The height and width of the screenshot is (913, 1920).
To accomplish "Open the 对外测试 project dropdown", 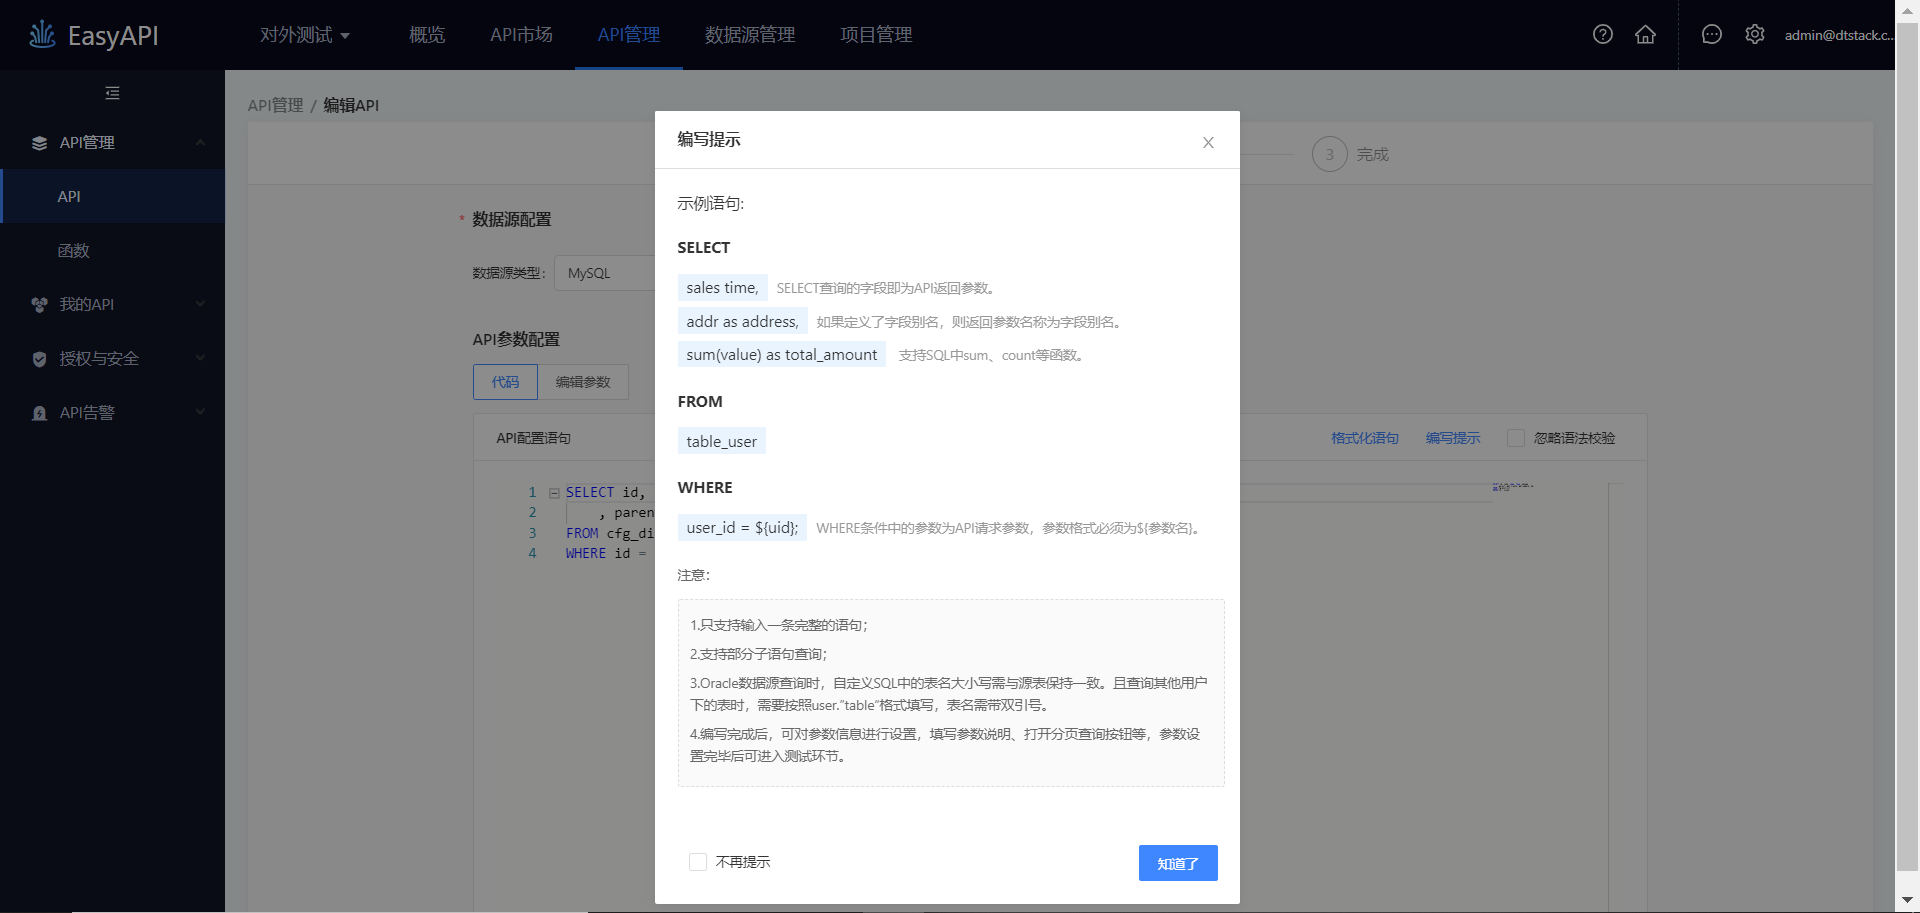I will click(305, 35).
